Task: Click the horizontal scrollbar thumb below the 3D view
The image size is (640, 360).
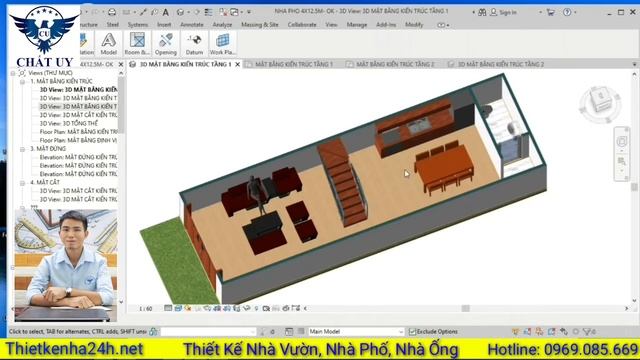Action: (x=465, y=309)
